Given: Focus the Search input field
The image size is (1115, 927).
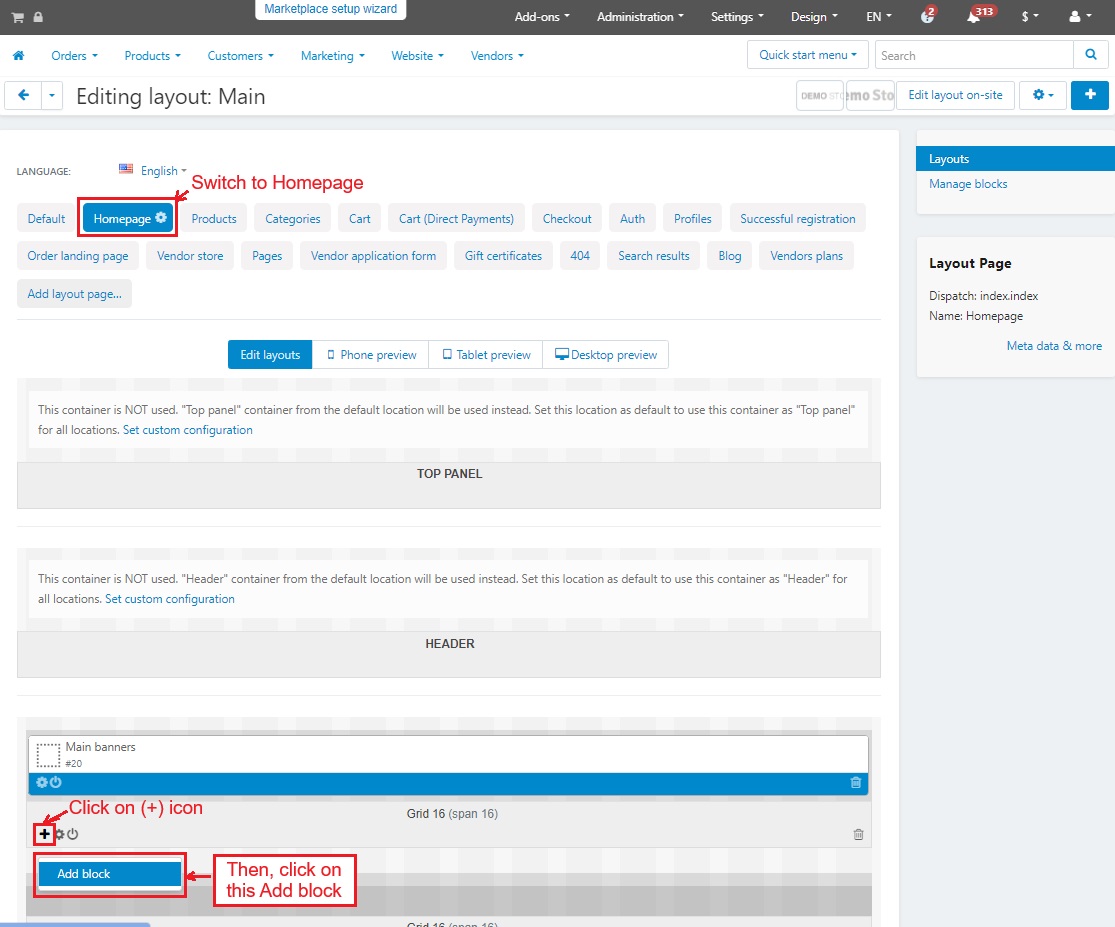Looking at the screenshot, I should (x=973, y=55).
